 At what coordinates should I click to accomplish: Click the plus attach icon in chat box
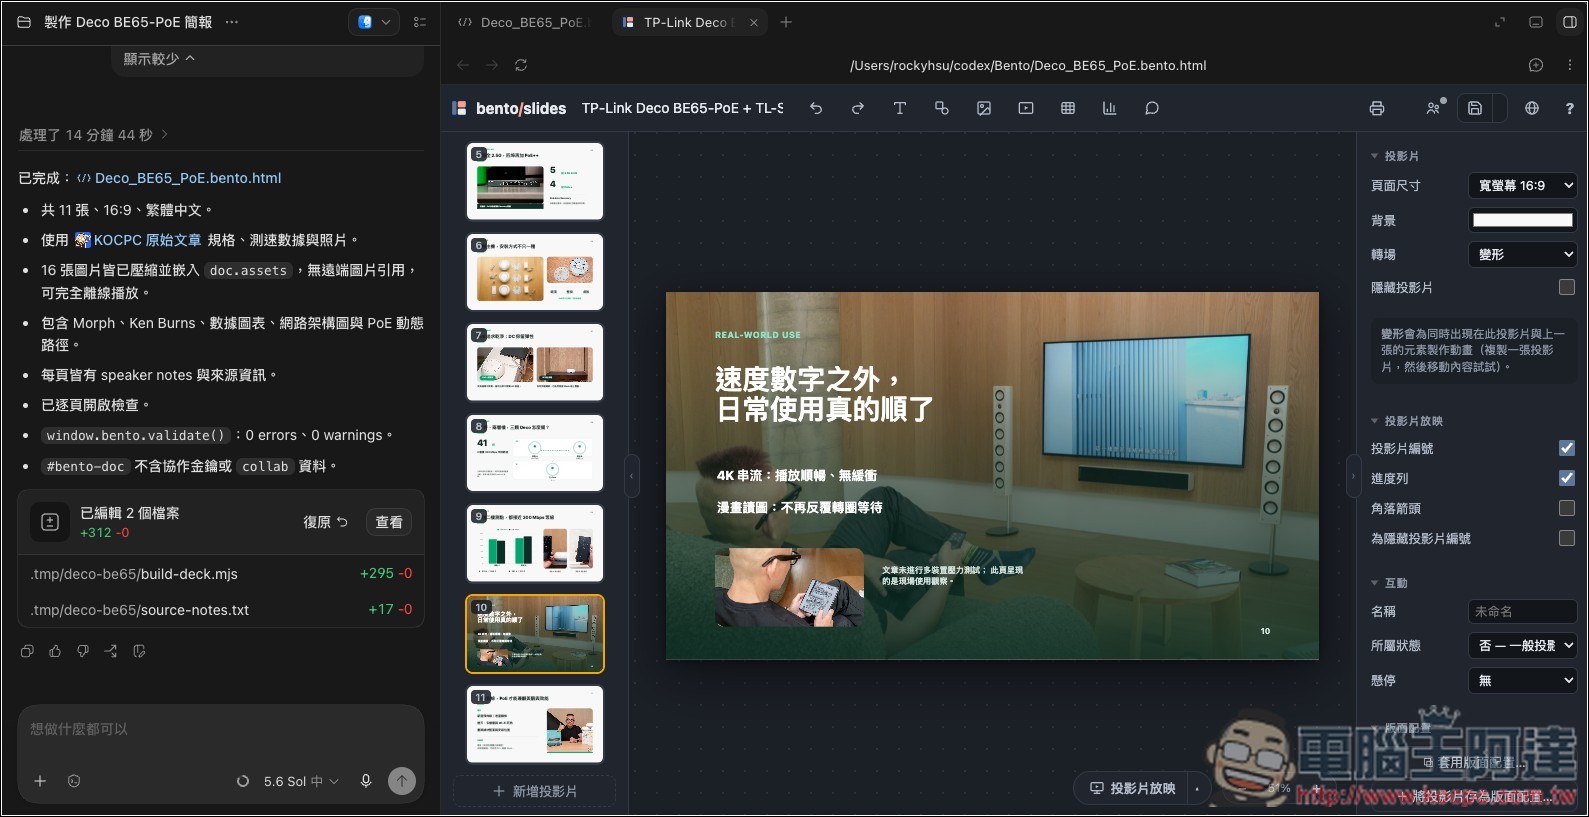(40, 781)
